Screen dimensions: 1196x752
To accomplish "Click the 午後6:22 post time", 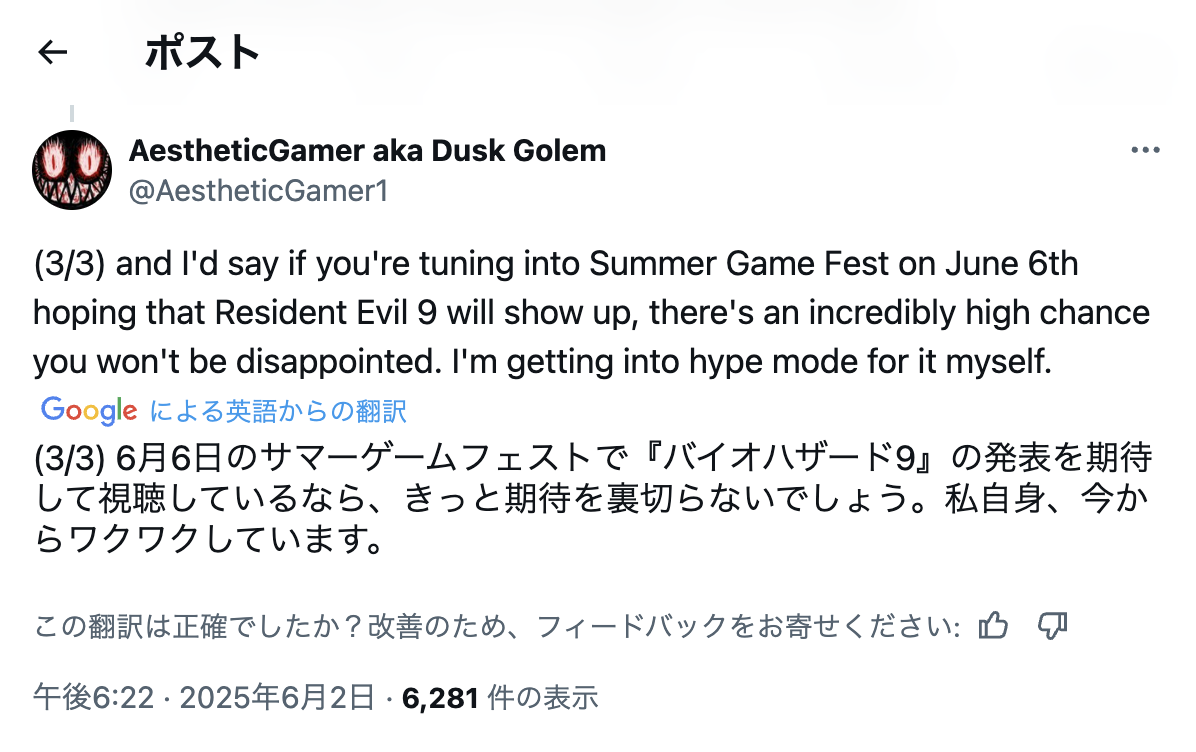I will tap(94, 697).
